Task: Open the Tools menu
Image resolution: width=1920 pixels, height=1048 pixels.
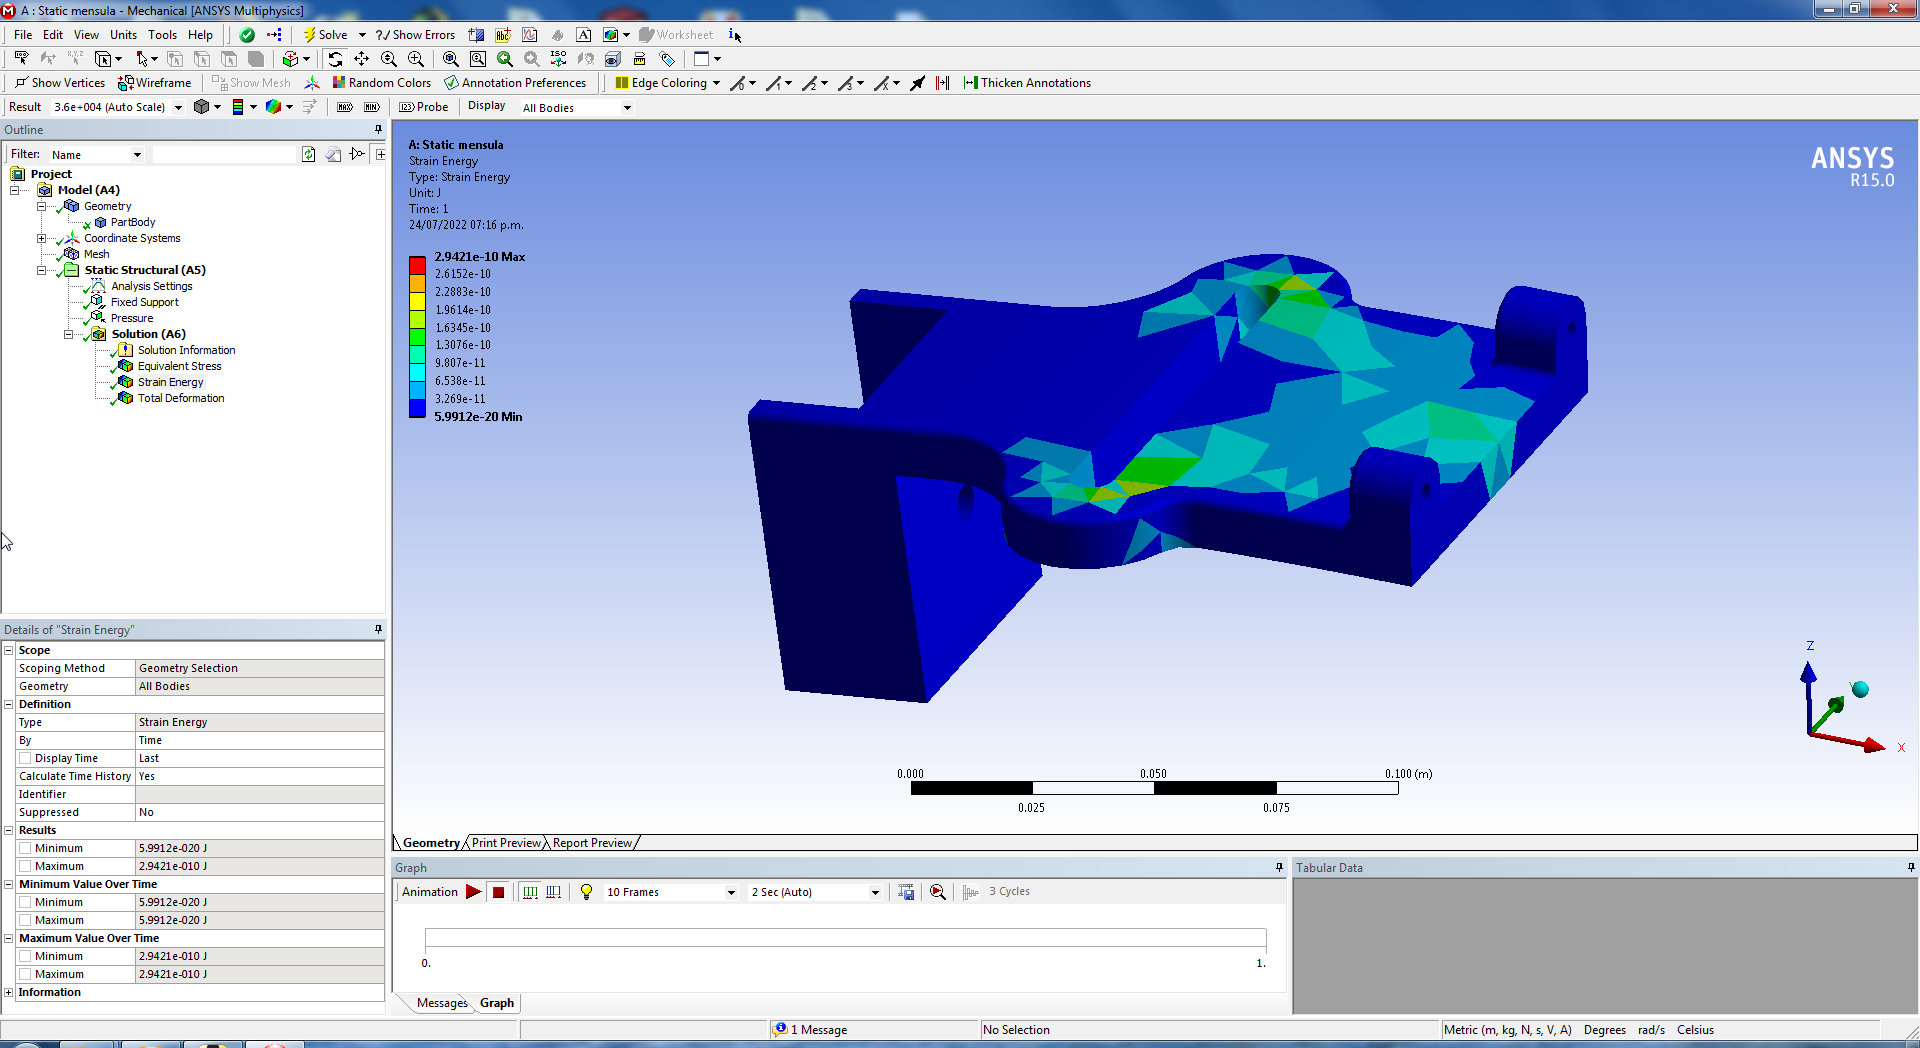Action: coord(162,35)
